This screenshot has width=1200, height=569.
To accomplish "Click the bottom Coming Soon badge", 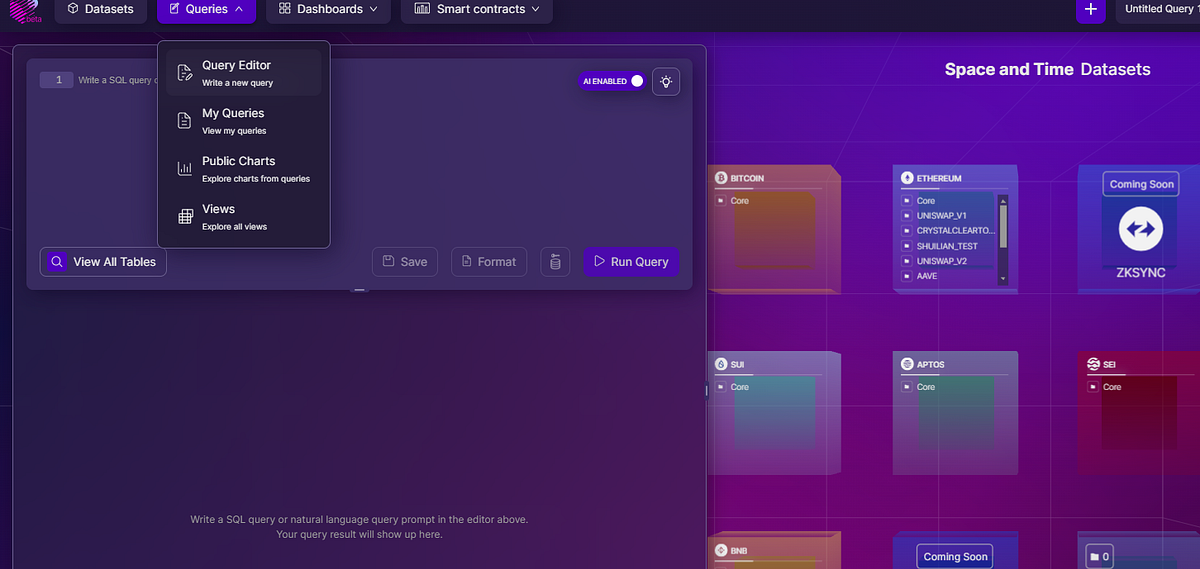I will (955, 557).
